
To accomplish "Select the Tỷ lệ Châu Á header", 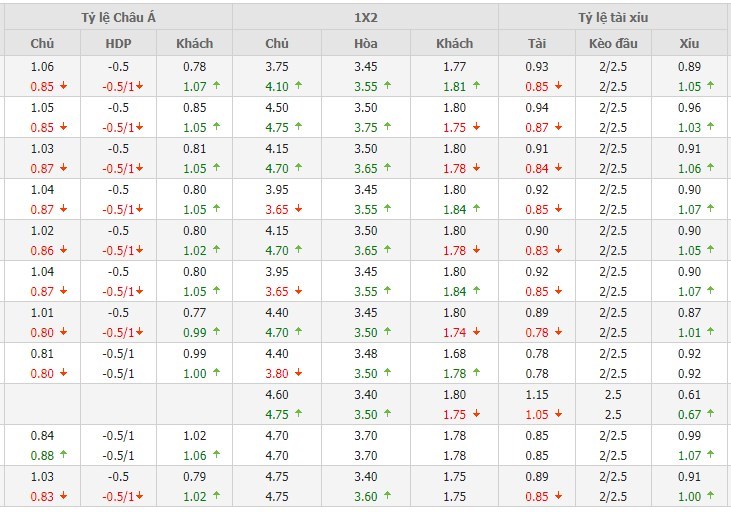I will pyautogui.click(x=117, y=17).
